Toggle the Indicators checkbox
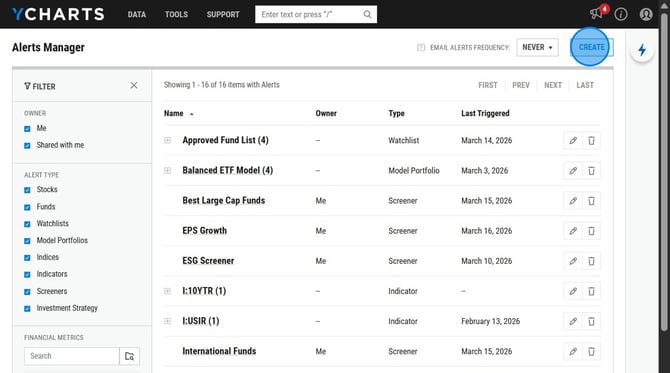Viewport: 670px width, 373px height. coord(27,274)
